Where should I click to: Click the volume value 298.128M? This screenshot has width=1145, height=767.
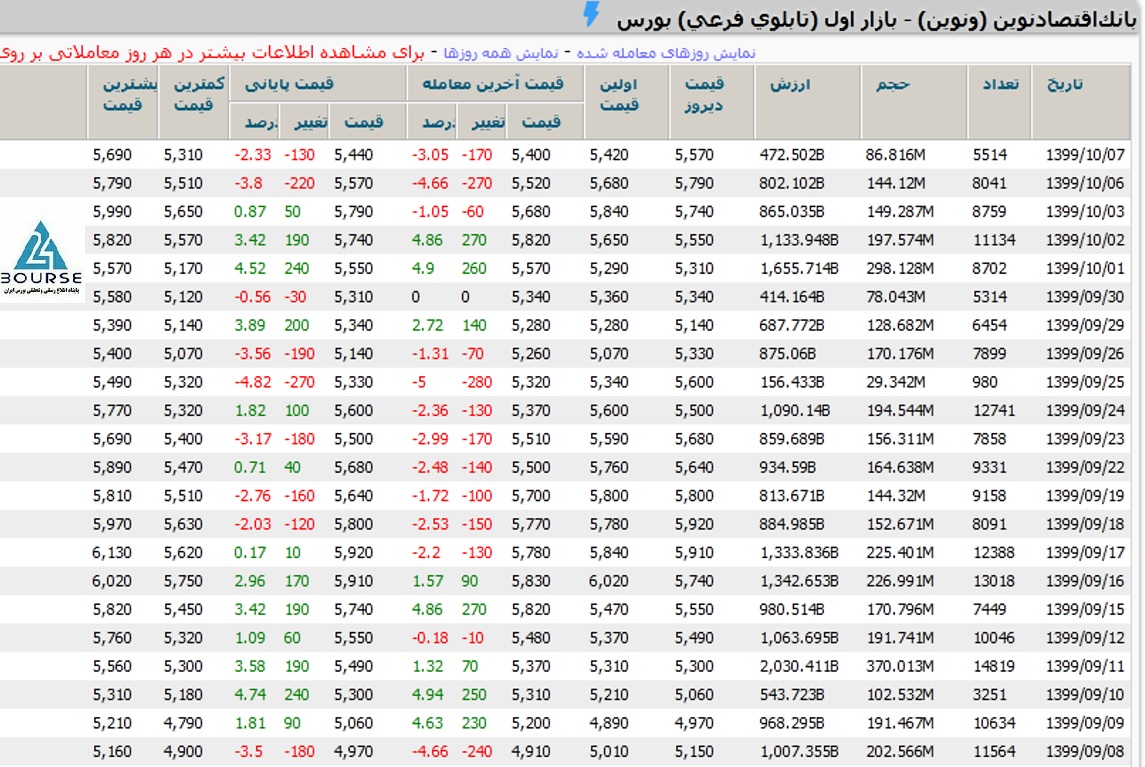tap(900, 269)
